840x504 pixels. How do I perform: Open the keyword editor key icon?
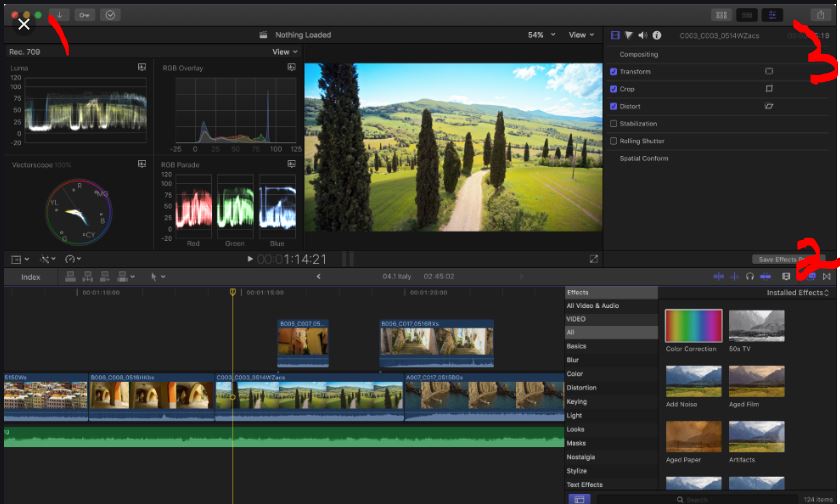[x=84, y=15]
